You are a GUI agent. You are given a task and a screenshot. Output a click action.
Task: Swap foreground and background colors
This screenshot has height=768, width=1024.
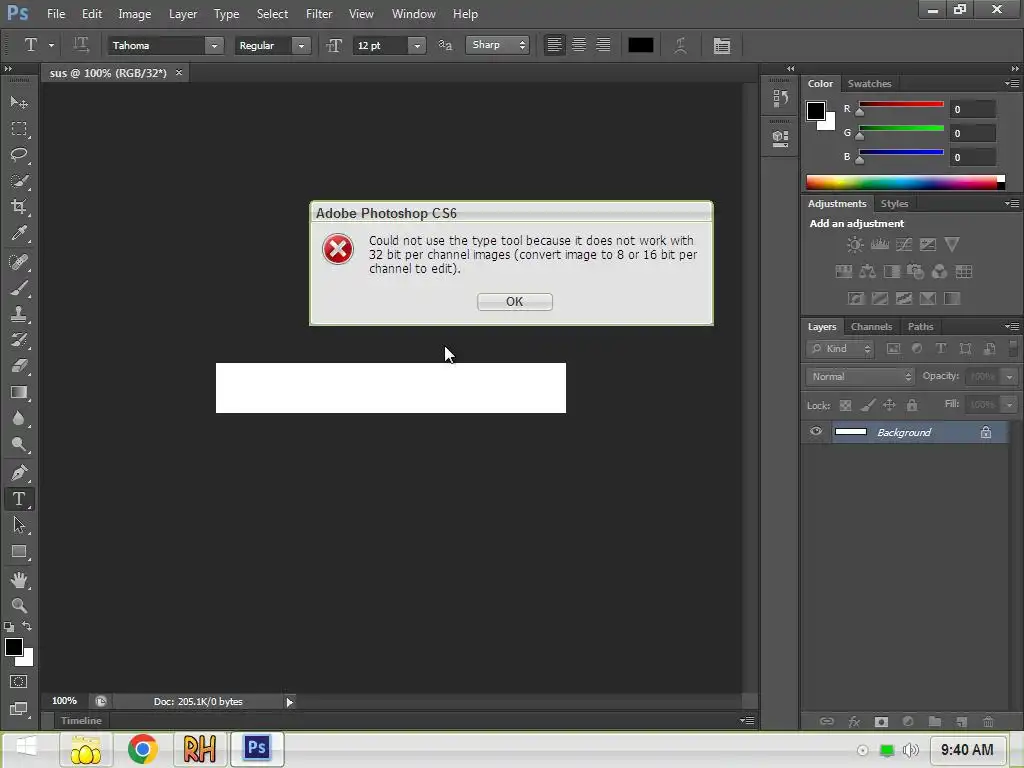27,626
